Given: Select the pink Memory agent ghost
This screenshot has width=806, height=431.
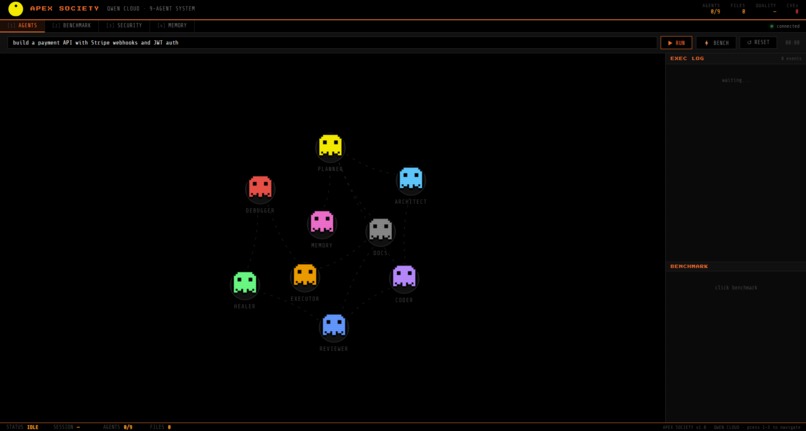Looking at the screenshot, I should tap(322, 222).
